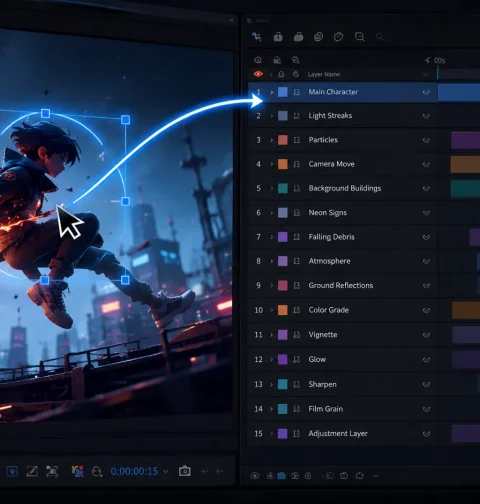
Task: Take a snapshot with the camera icon
Action: point(185,471)
